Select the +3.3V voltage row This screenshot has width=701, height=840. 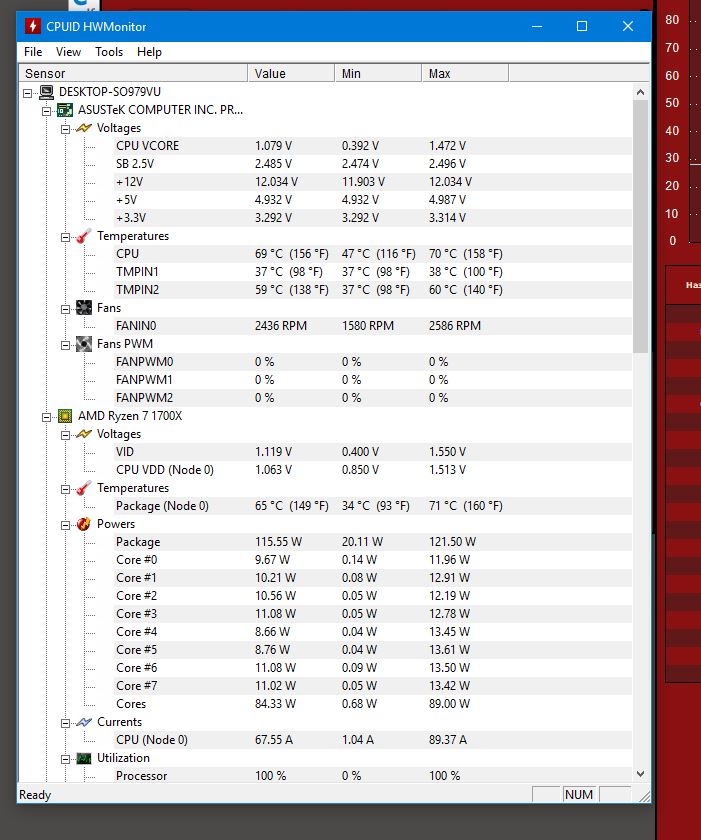point(373,218)
